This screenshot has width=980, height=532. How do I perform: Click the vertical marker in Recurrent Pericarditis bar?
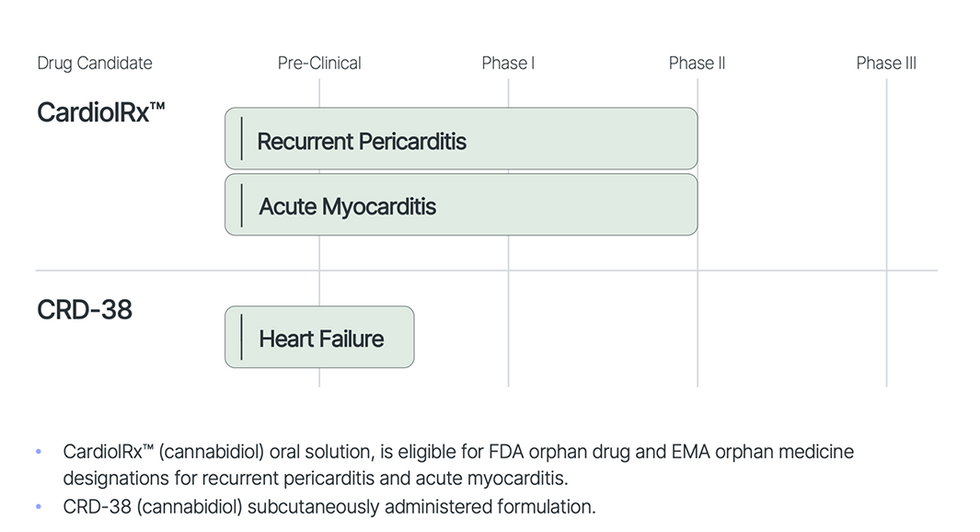pos(242,138)
